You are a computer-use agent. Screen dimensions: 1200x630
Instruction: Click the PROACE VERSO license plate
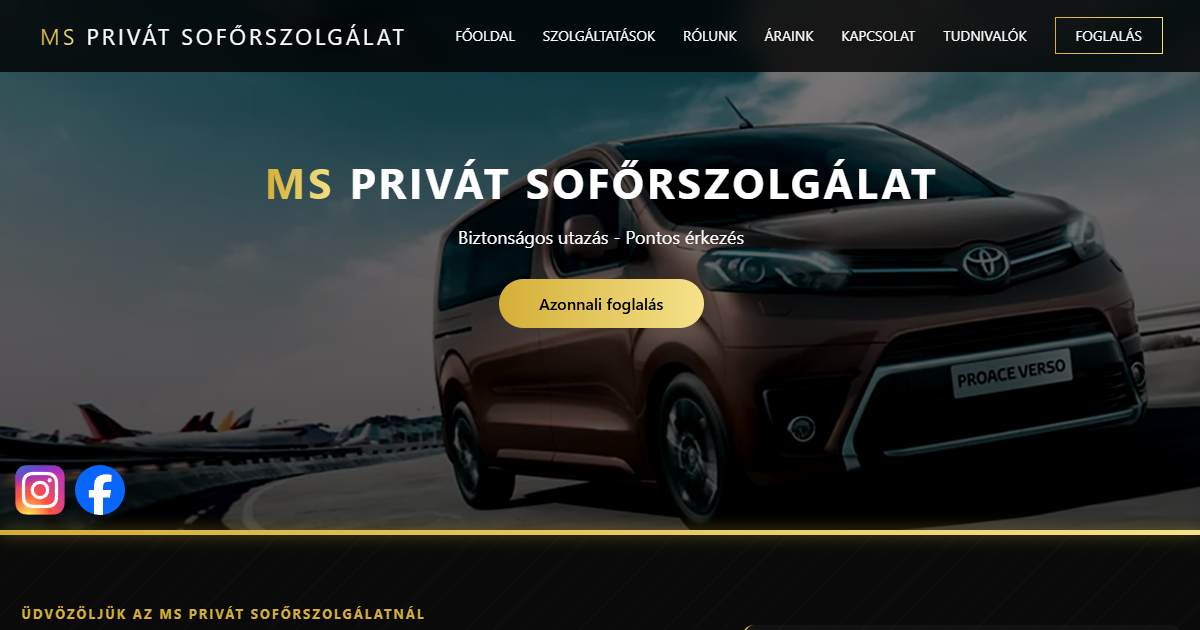click(1011, 373)
